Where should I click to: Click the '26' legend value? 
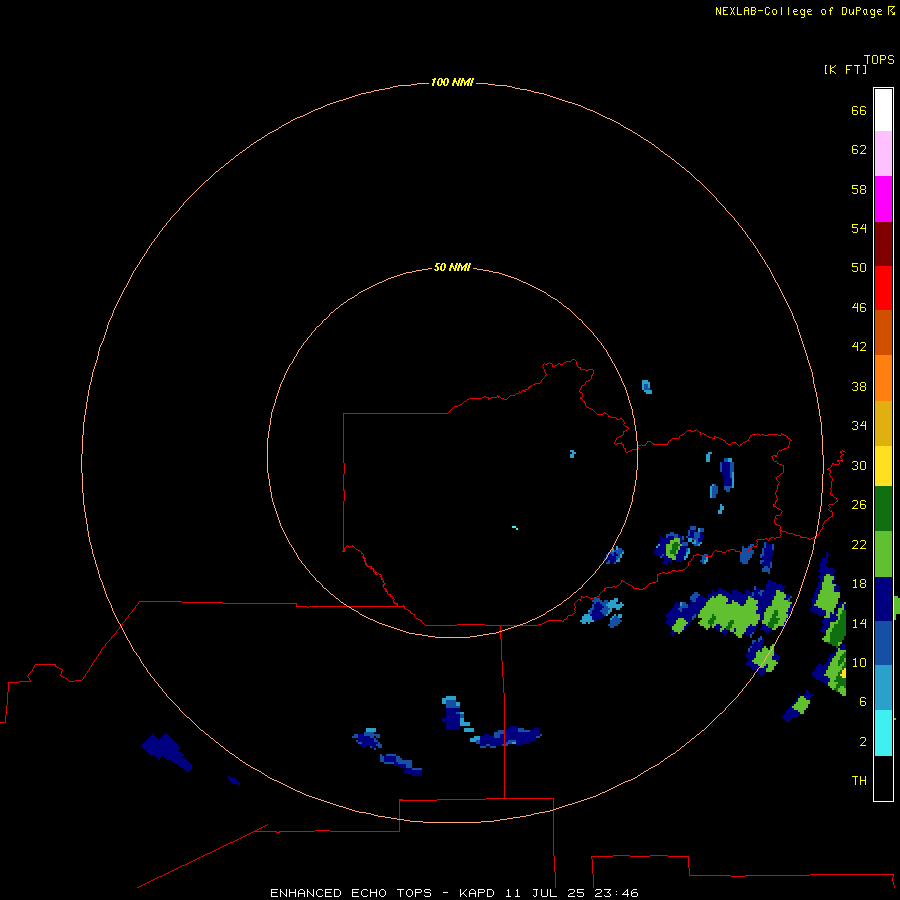[x=859, y=505]
